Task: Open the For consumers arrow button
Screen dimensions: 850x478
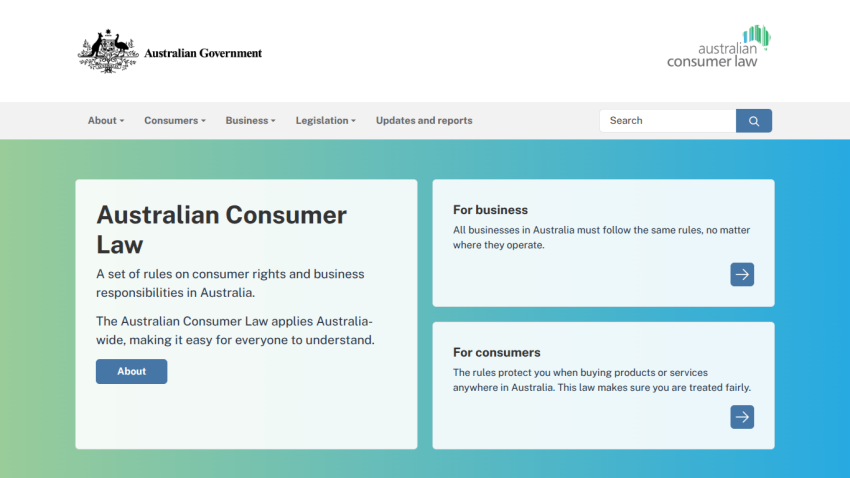Action: pos(742,417)
